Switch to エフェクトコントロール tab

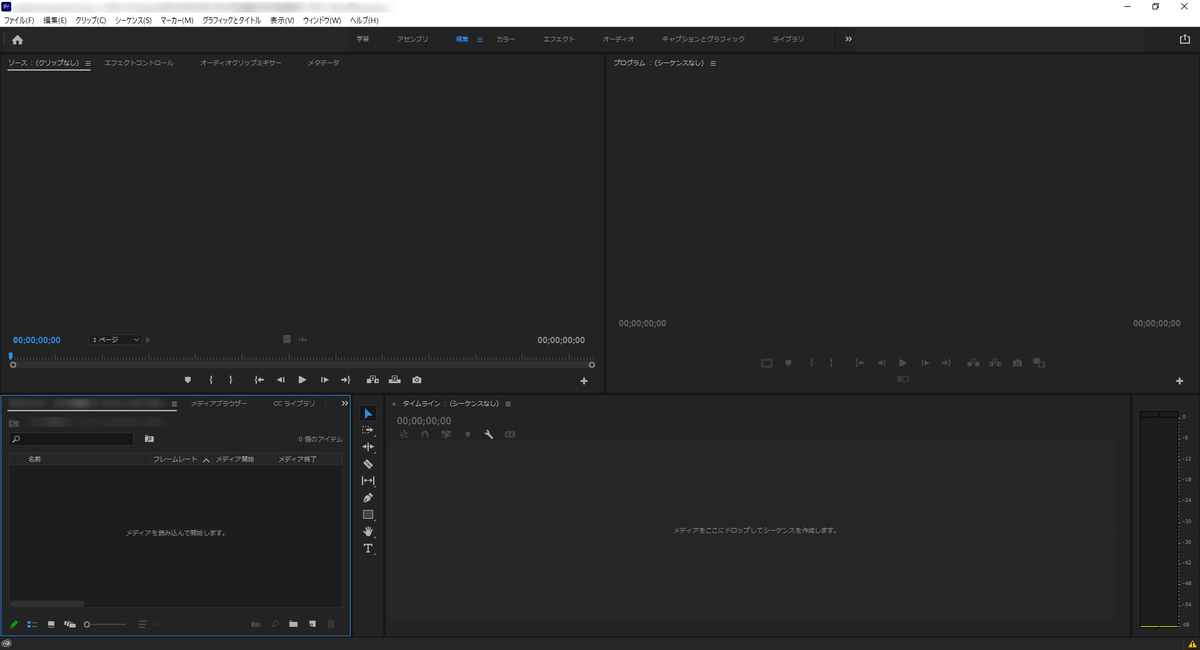coord(139,63)
